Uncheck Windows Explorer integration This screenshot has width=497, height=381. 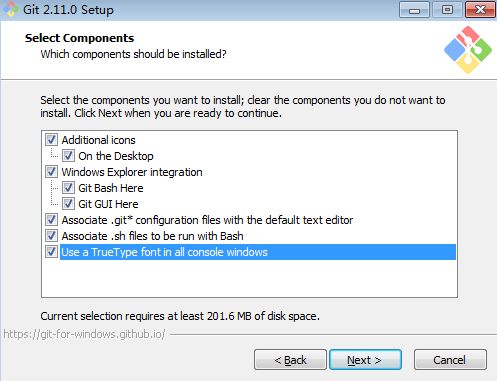tap(51, 172)
